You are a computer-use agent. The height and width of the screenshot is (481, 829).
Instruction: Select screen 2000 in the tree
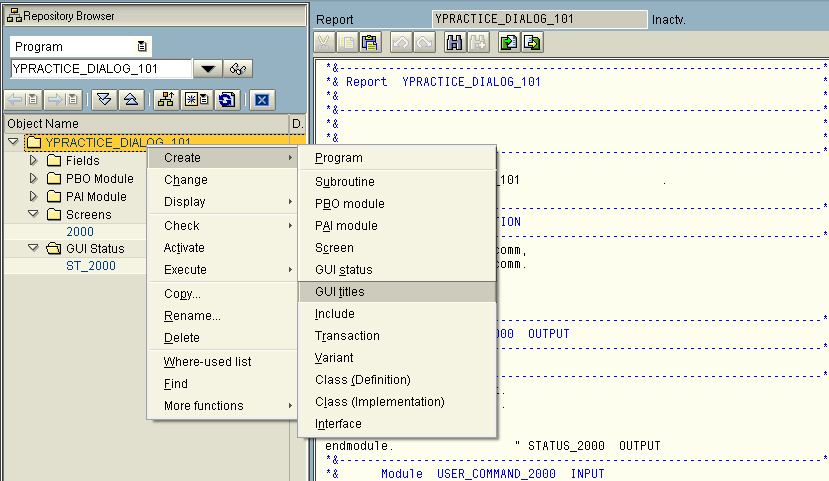(80, 232)
